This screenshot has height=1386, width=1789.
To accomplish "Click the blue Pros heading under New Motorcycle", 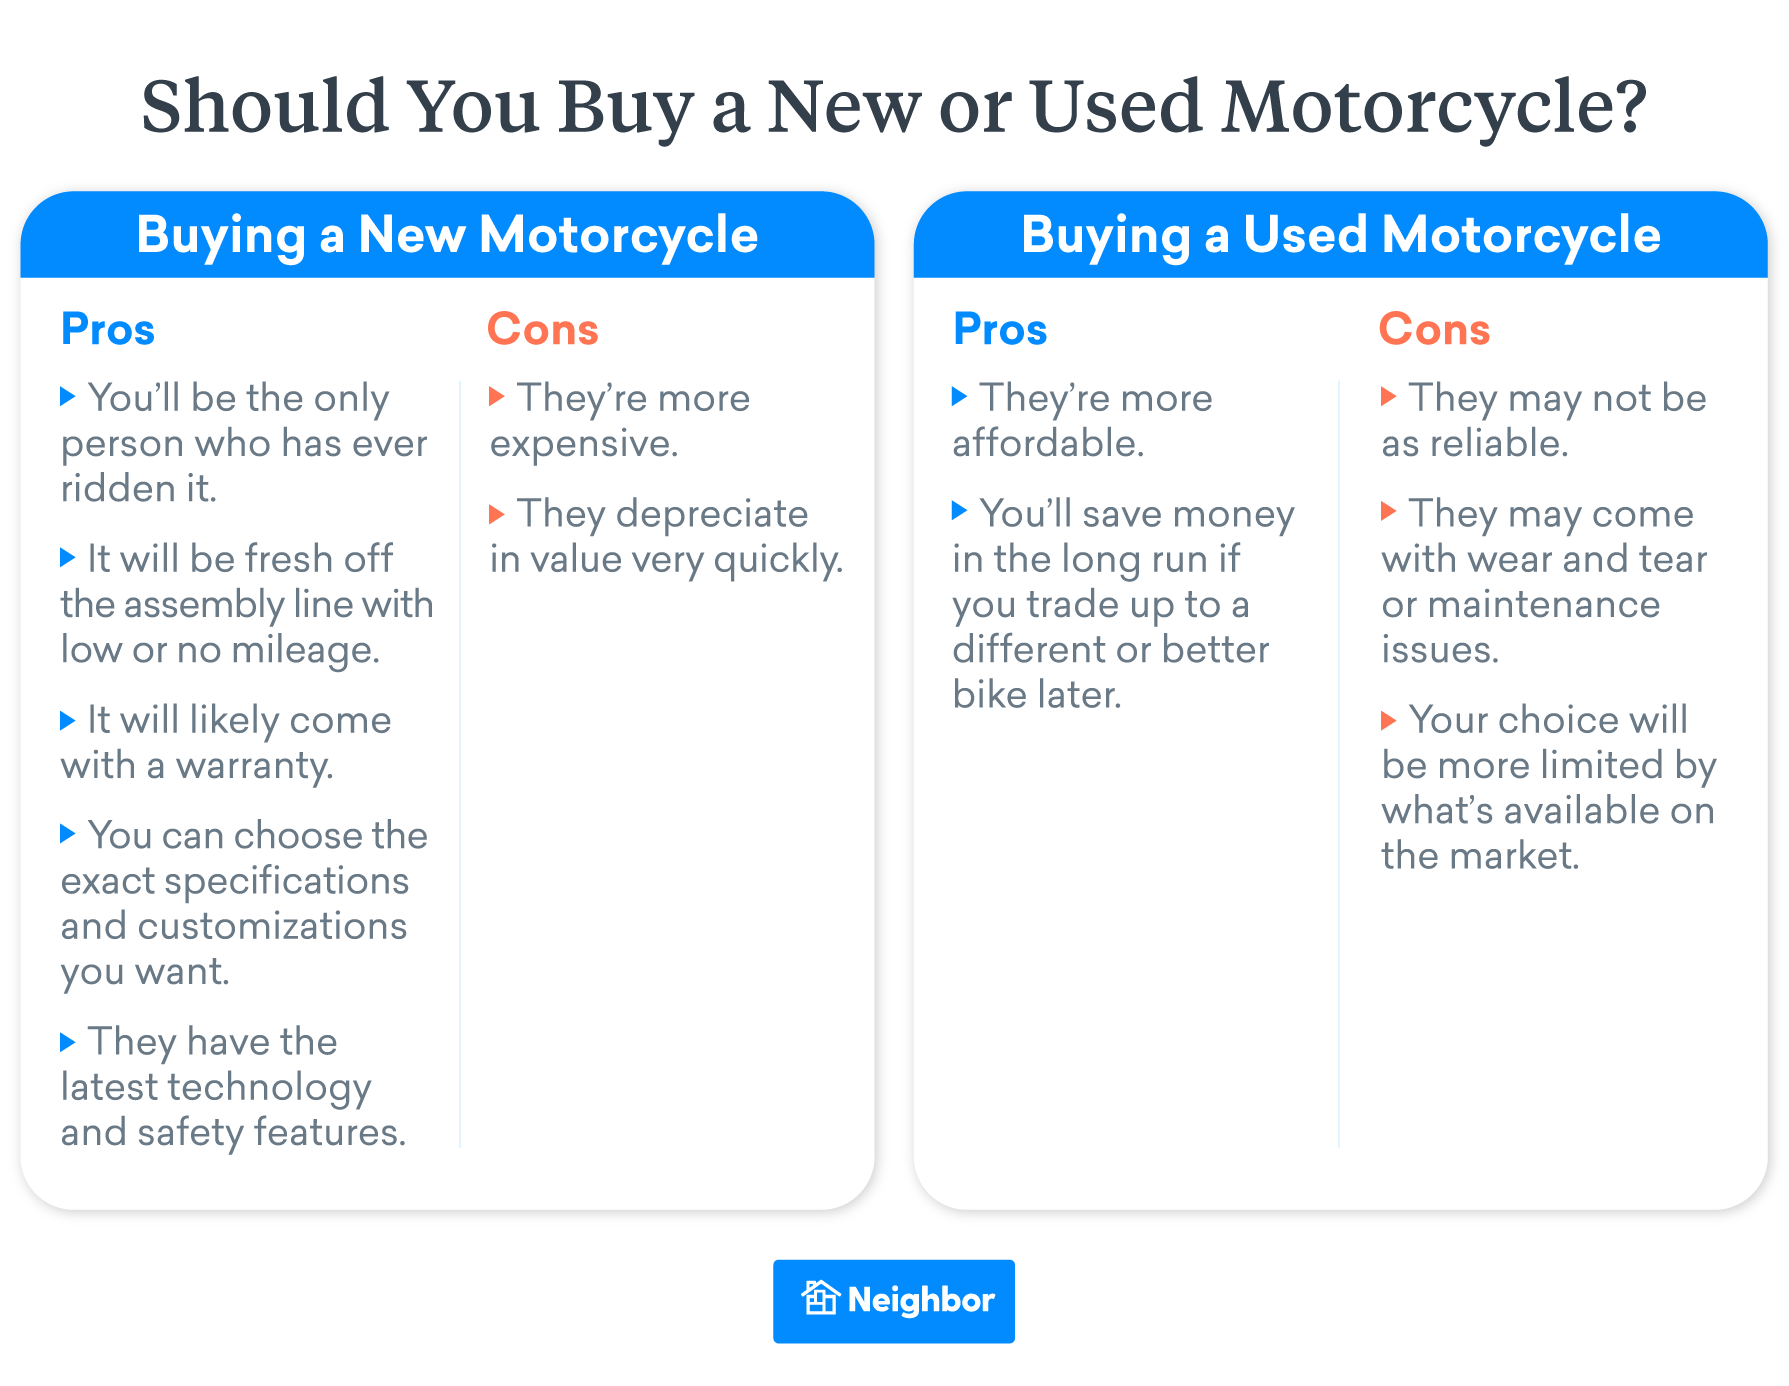I will click(108, 329).
